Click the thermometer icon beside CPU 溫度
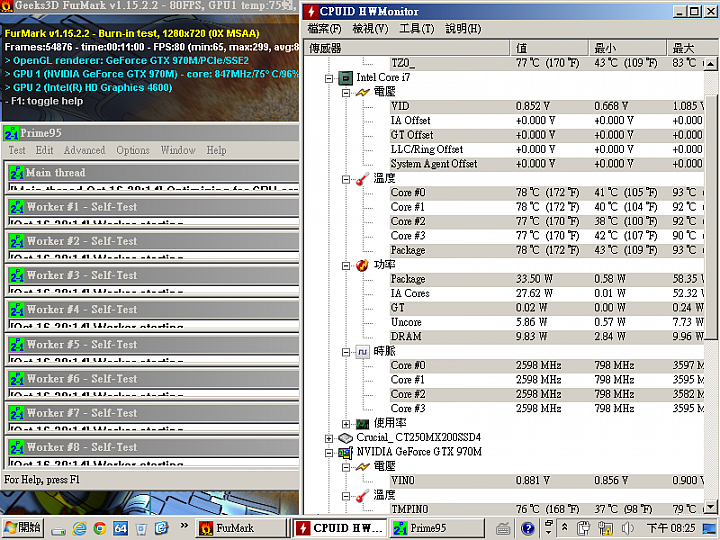 point(362,179)
